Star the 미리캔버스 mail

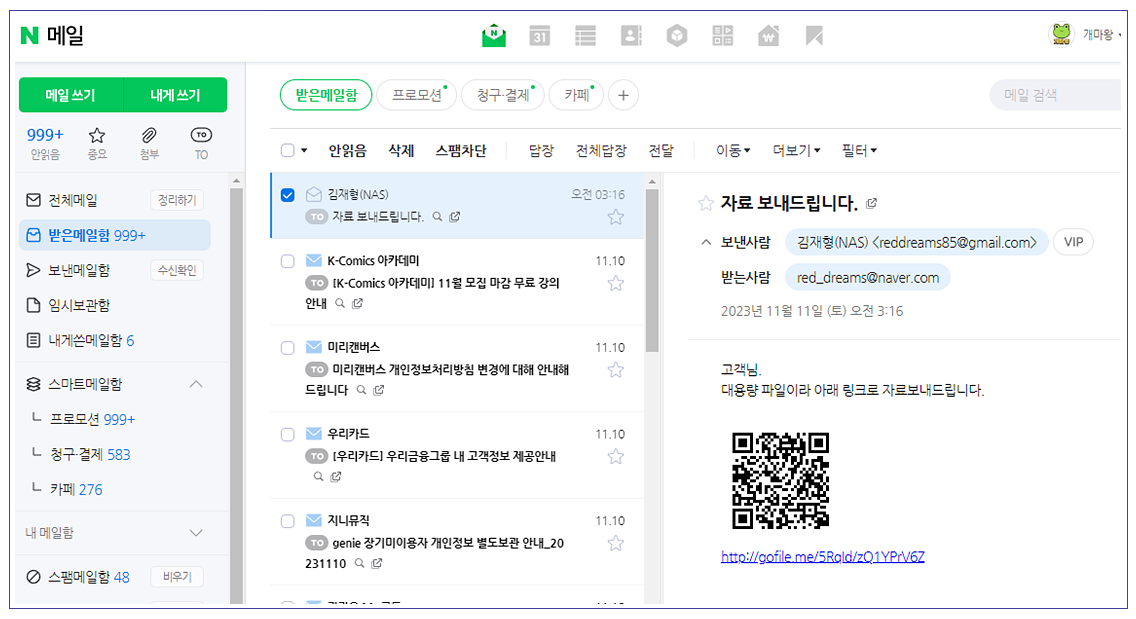pos(616,370)
